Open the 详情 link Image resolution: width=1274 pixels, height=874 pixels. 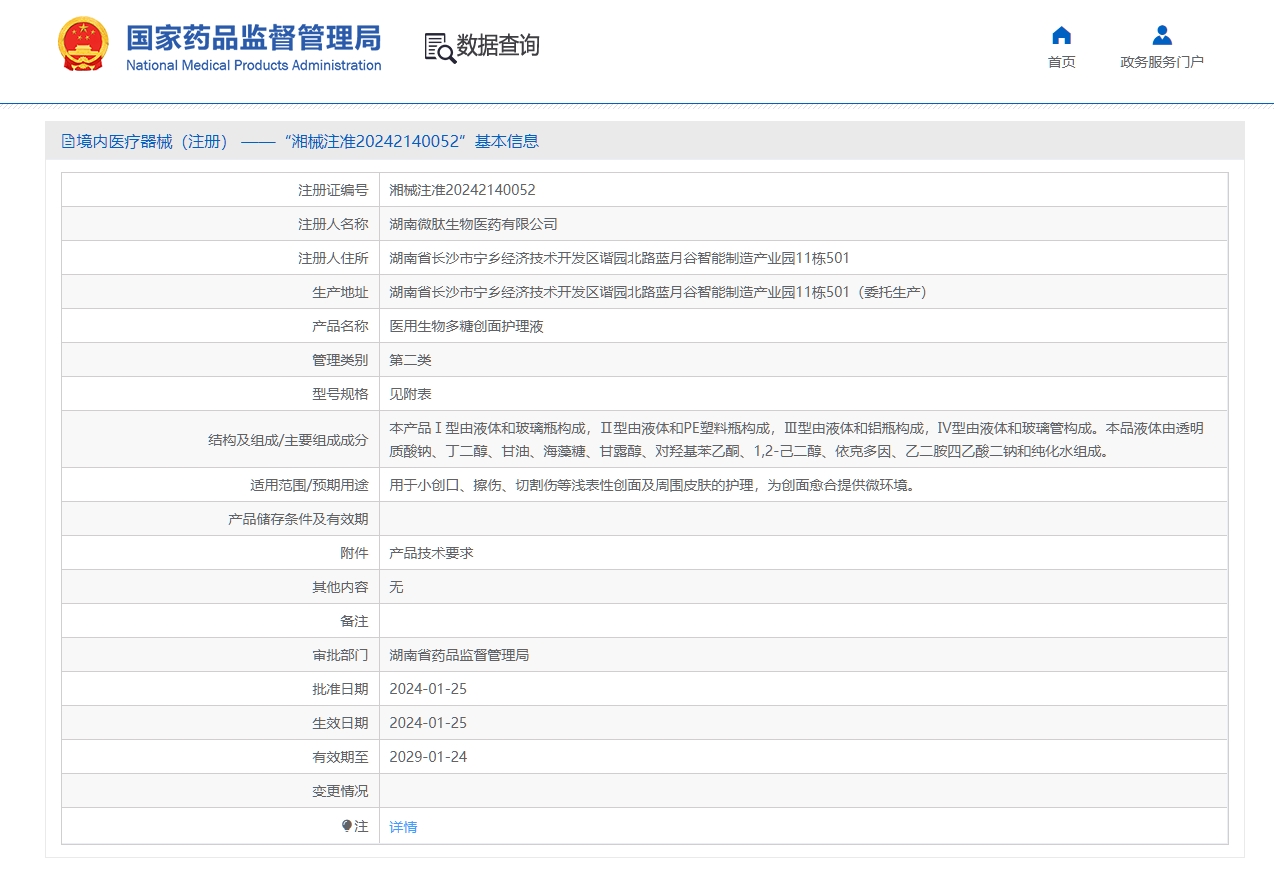tap(403, 827)
